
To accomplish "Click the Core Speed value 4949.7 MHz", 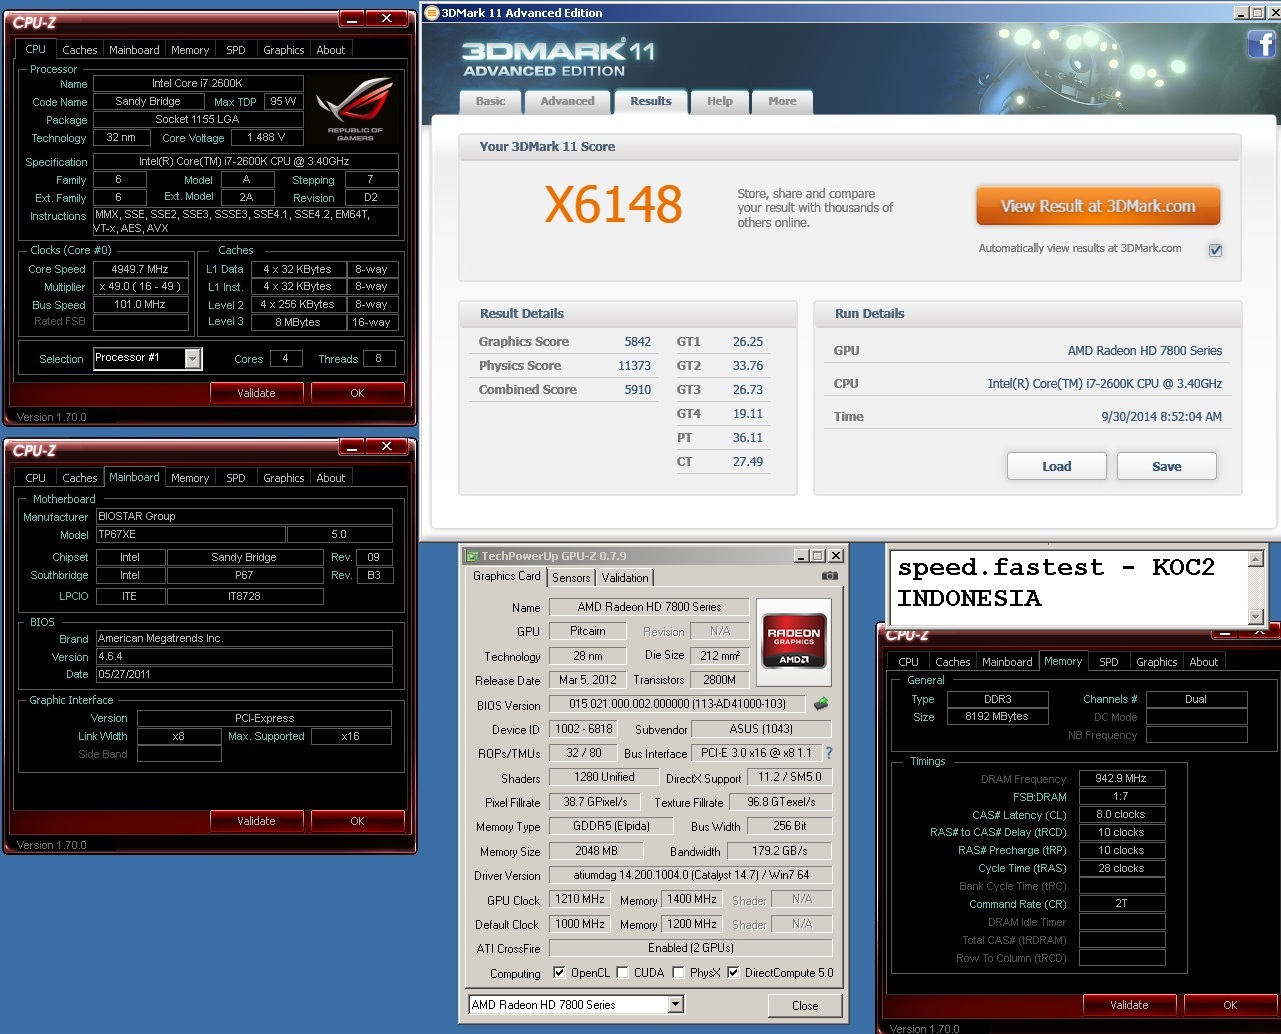I will point(140,269).
